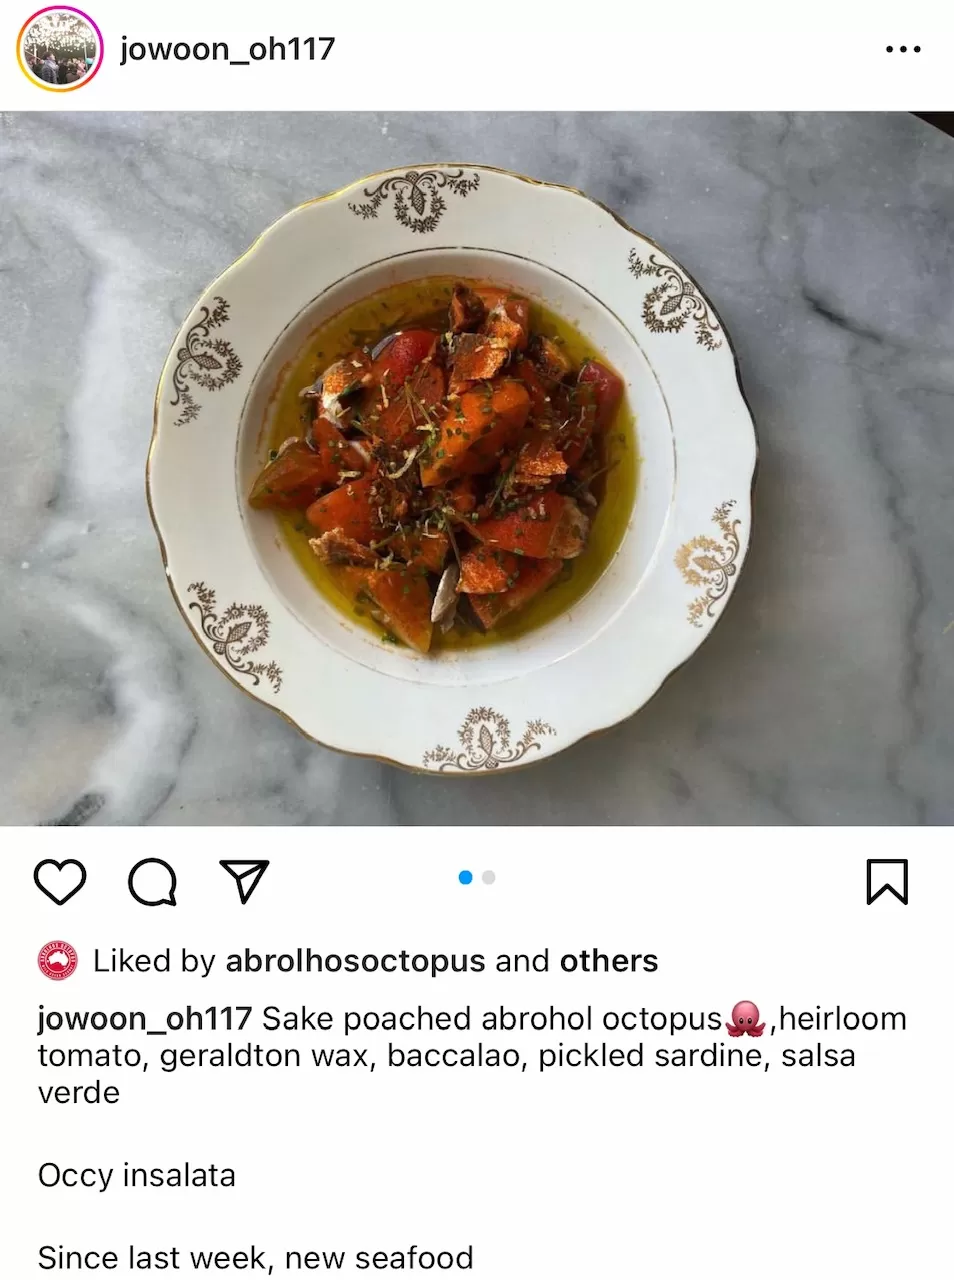954x1280 pixels.
Task: Share the post via paper plane icon
Action: (244, 881)
